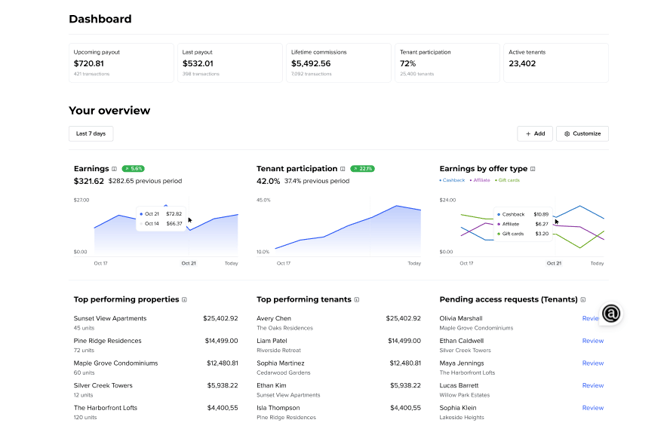The height and width of the screenshot is (432, 670).
Task: Toggle the Cashback series in chart legend
Action: [453, 181]
